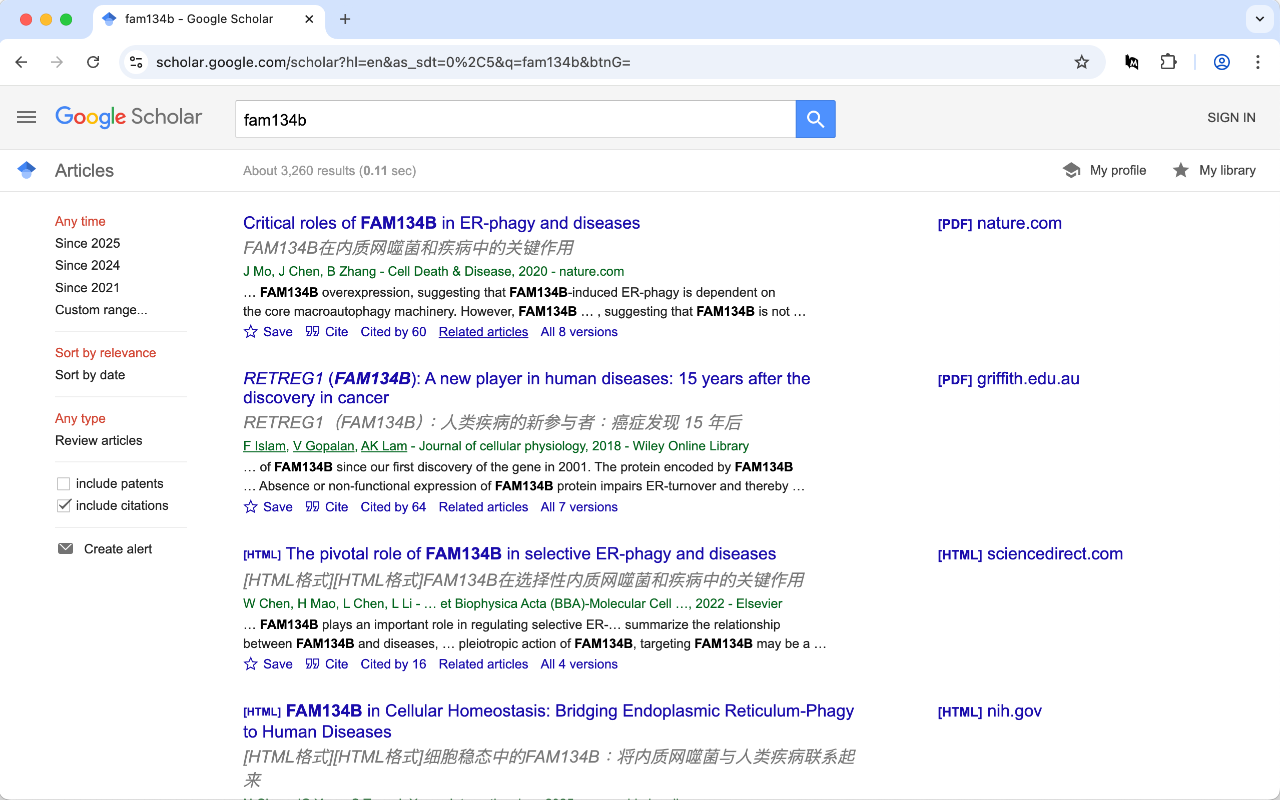The image size is (1280, 800).
Task: Click Cited by 60 link
Action: point(393,332)
